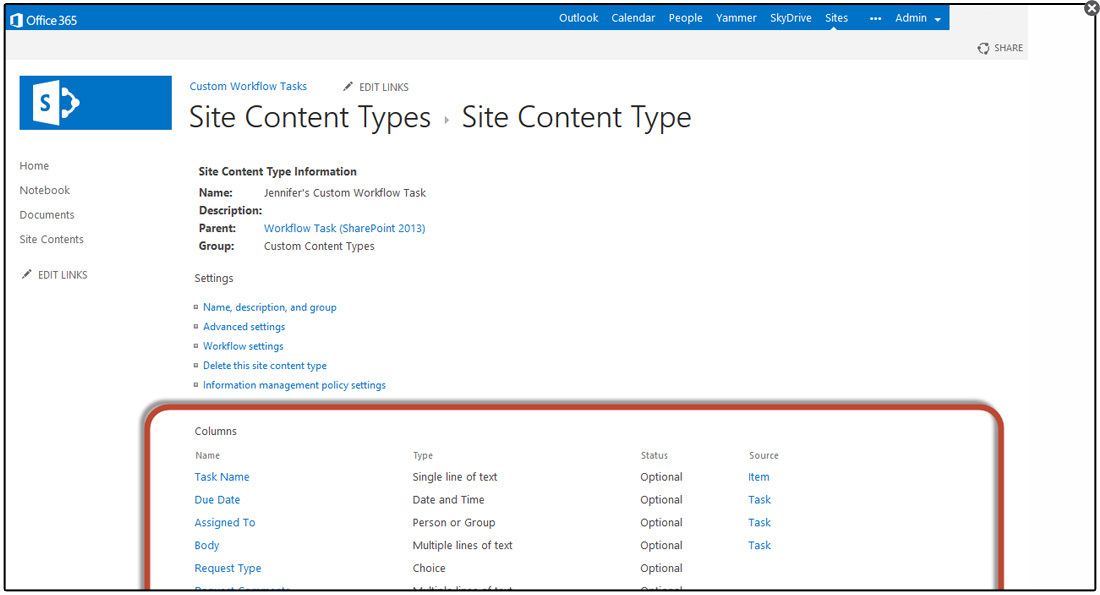
Task: Open Workflow settings link
Action: tap(243, 346)
